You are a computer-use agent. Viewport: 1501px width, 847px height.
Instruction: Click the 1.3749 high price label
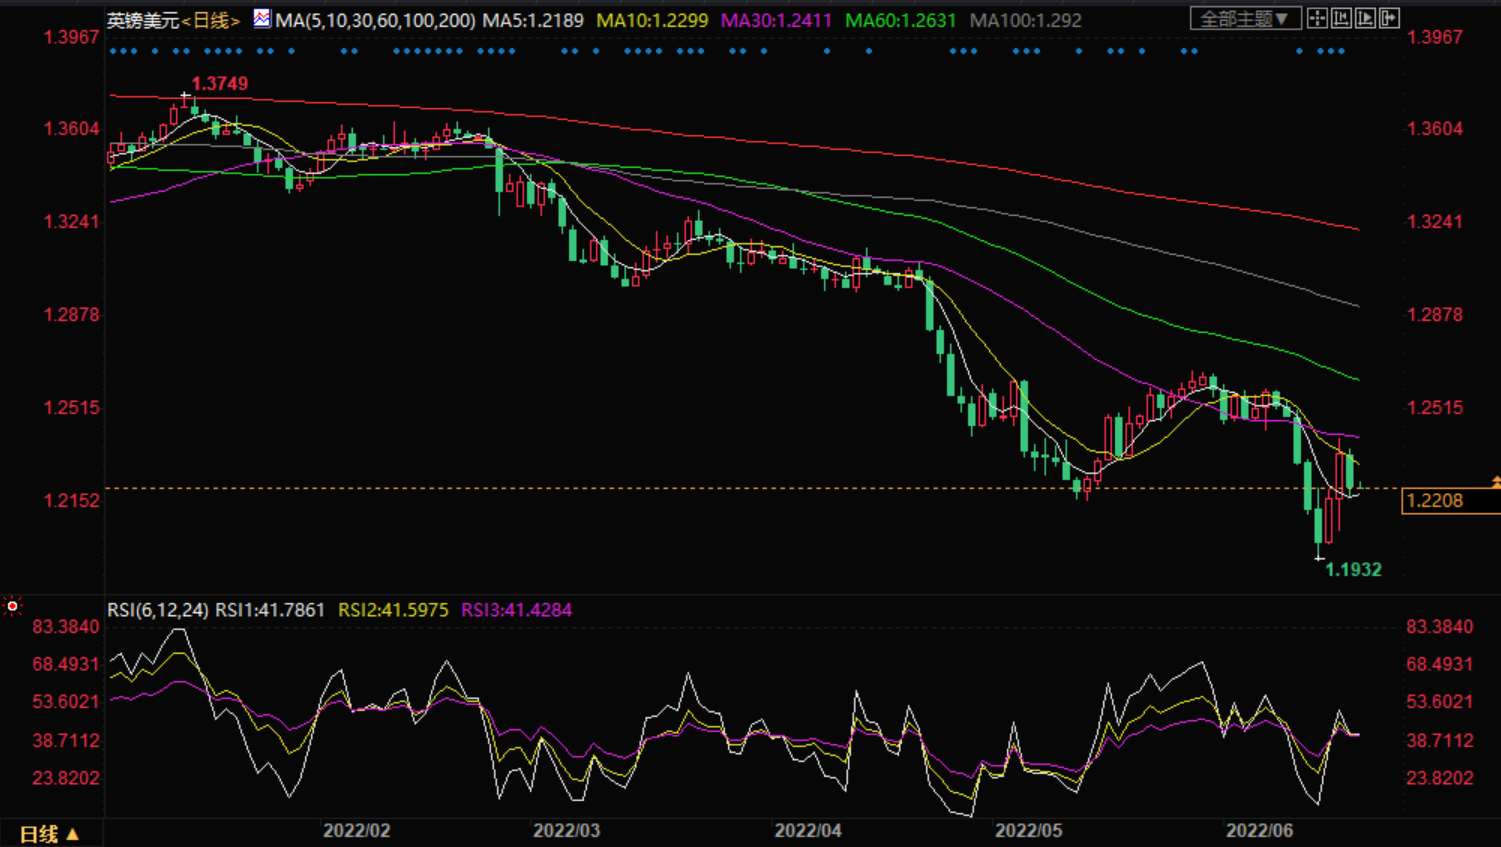(220, 84)
